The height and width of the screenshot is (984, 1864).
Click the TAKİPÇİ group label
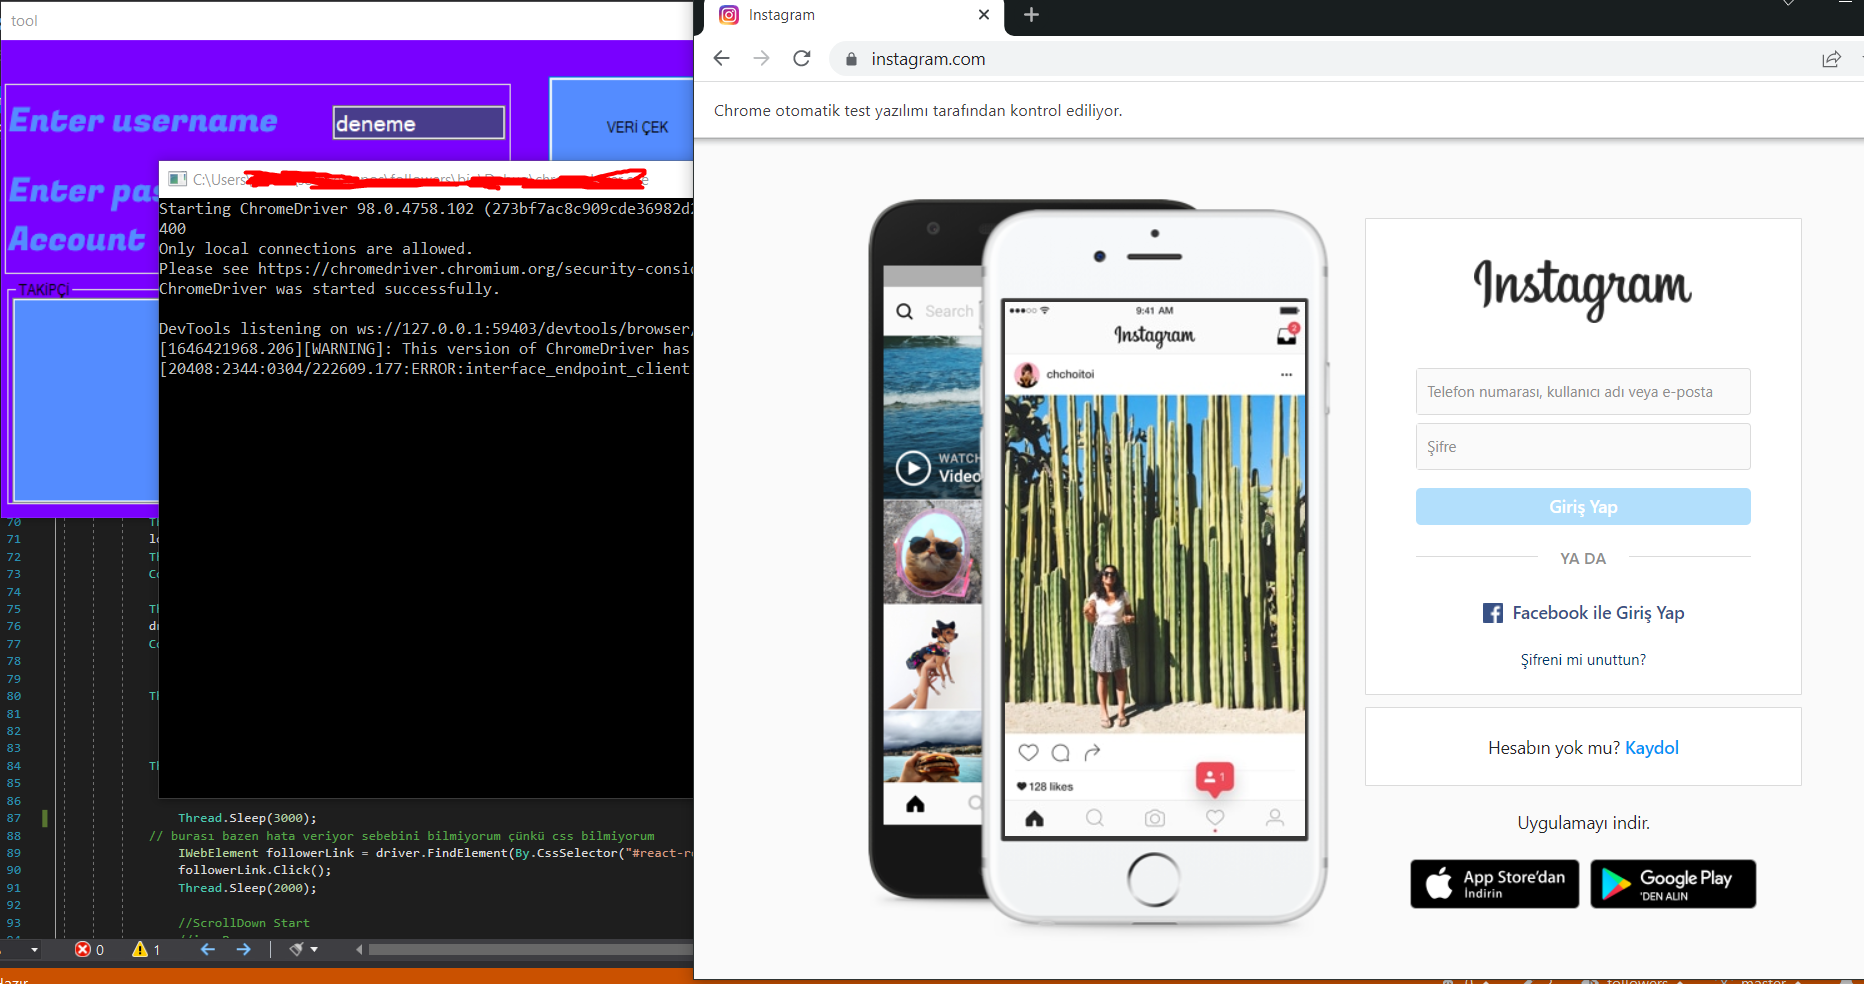45,290
